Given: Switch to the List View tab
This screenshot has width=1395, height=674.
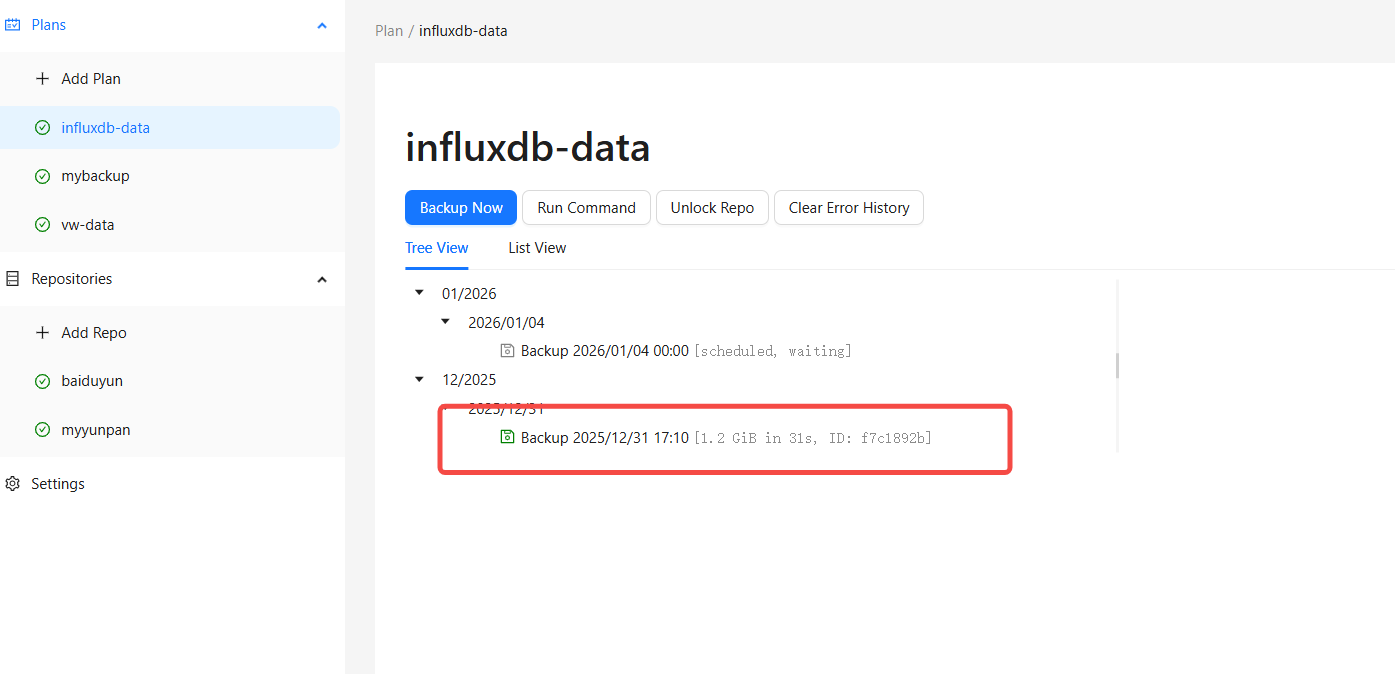Looking at the screenshot, I should (537, 248).
